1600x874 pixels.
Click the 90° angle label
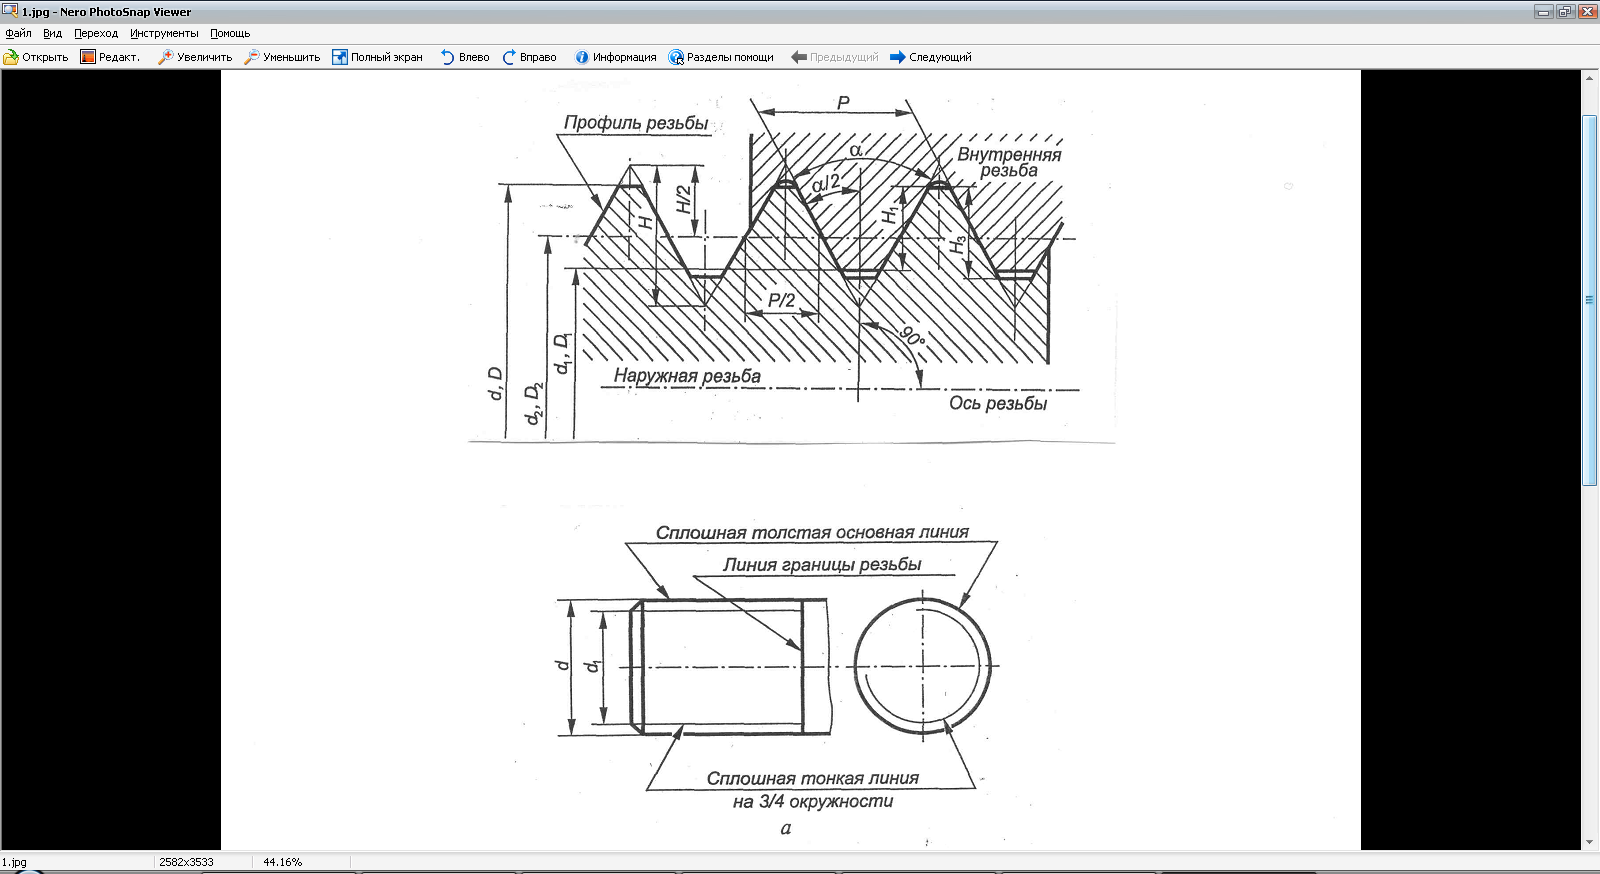click(x=912, y=337)
